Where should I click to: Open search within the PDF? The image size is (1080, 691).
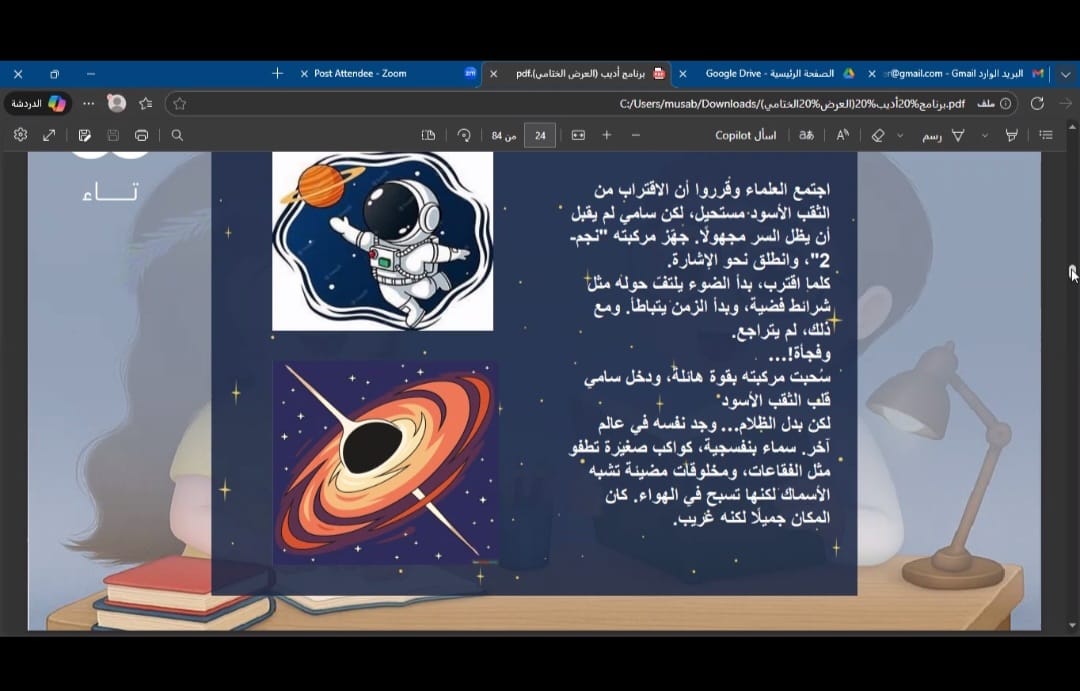179,135
